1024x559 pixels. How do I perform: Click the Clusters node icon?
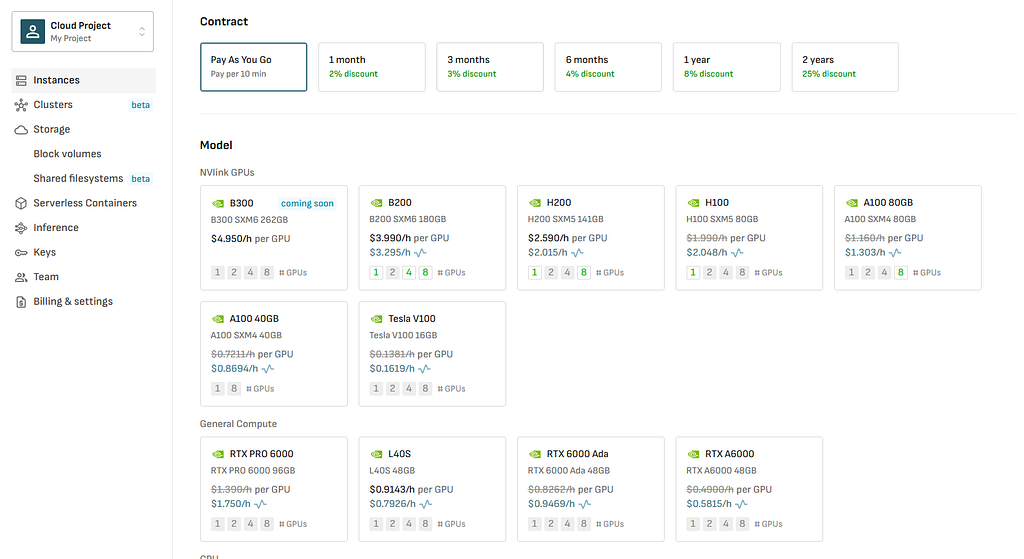[21, 105]
